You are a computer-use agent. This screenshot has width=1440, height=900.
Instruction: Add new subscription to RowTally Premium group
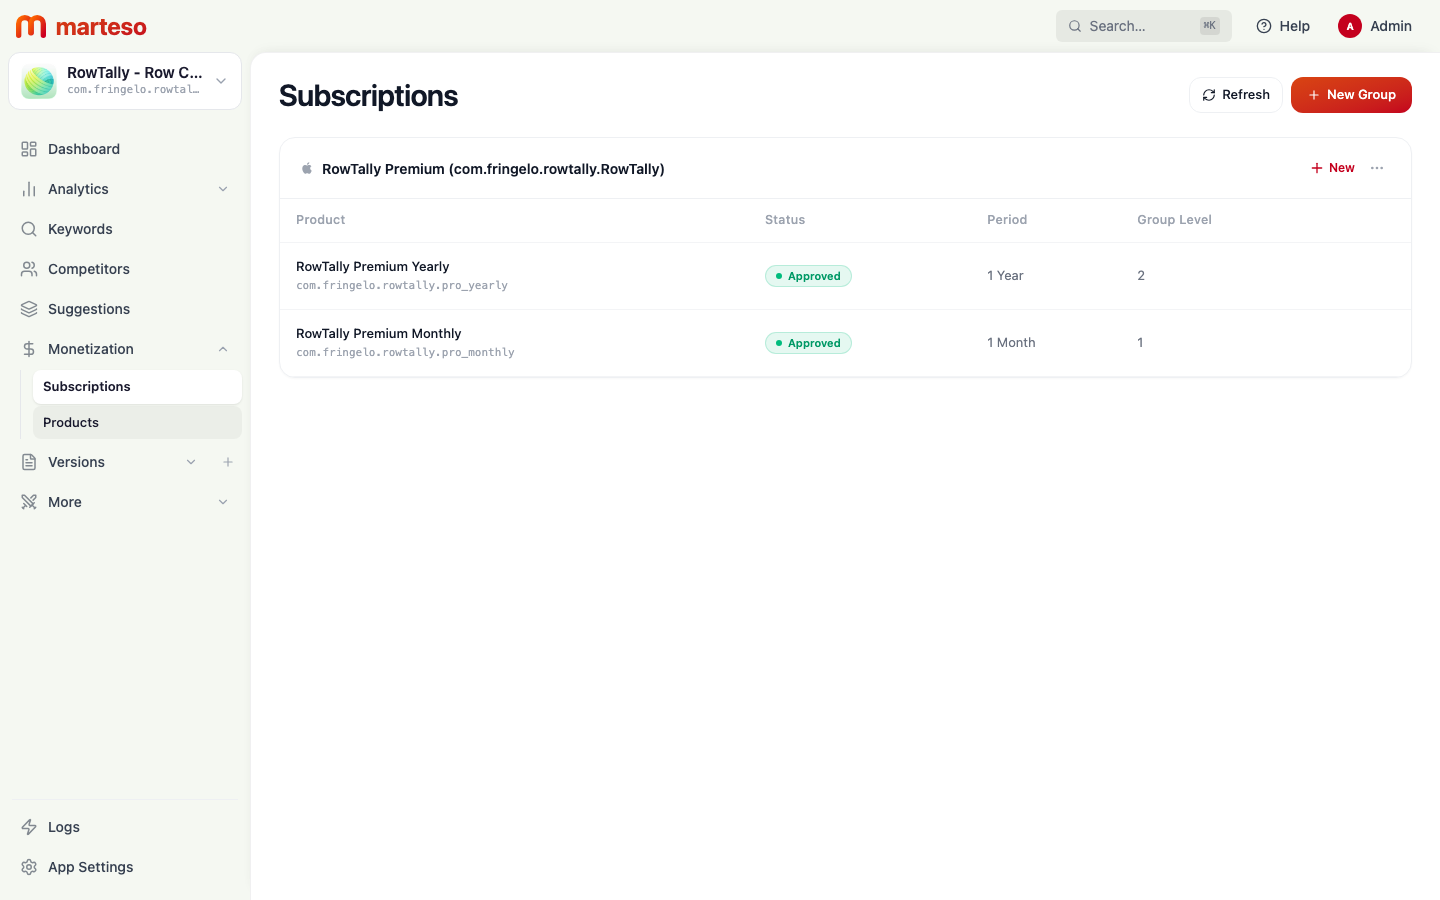tap(1333, 168)
